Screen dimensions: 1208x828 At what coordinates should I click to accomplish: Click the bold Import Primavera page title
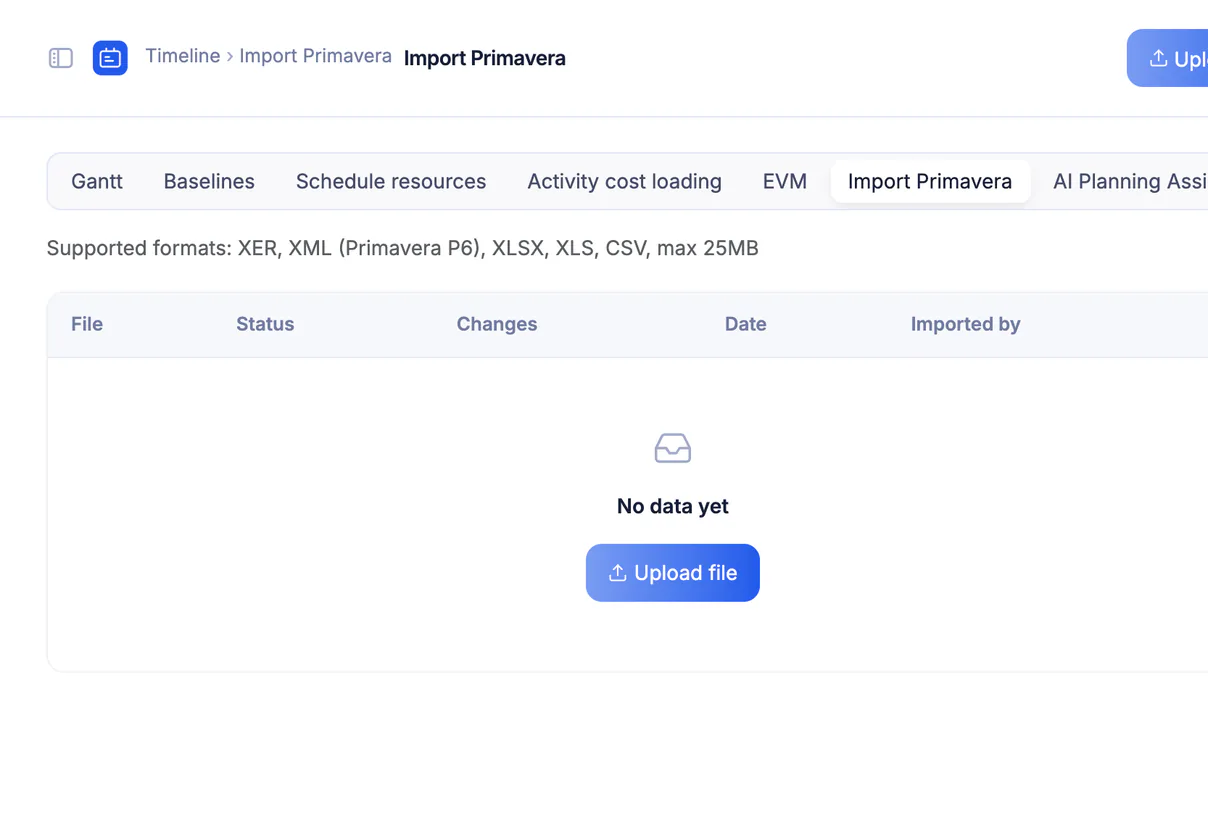click(x=485, y=58)
